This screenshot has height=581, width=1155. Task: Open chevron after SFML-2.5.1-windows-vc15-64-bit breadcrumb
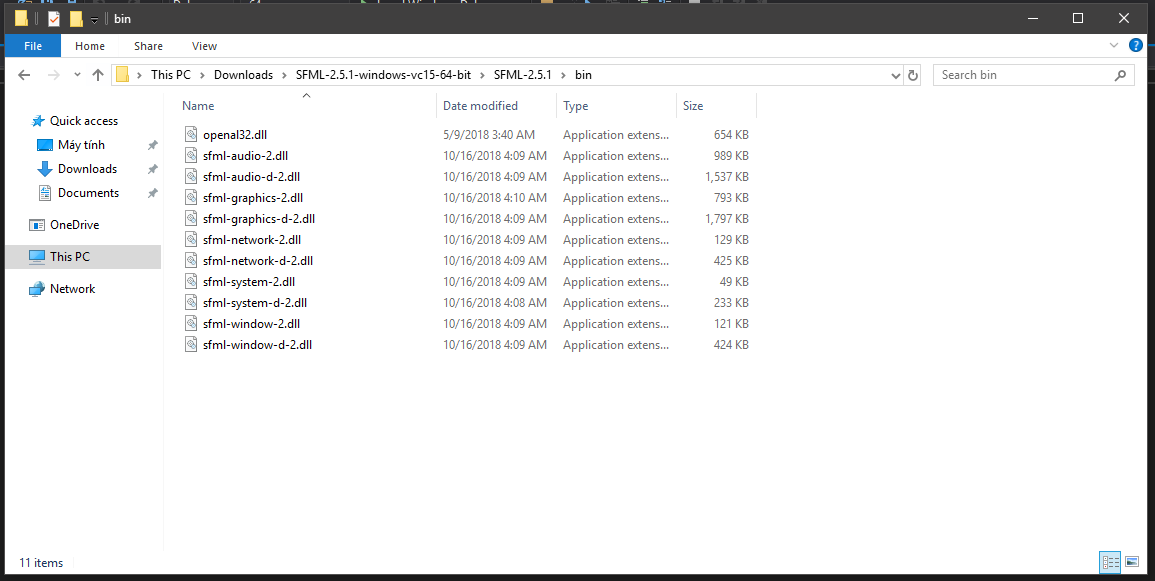(482, 75)
